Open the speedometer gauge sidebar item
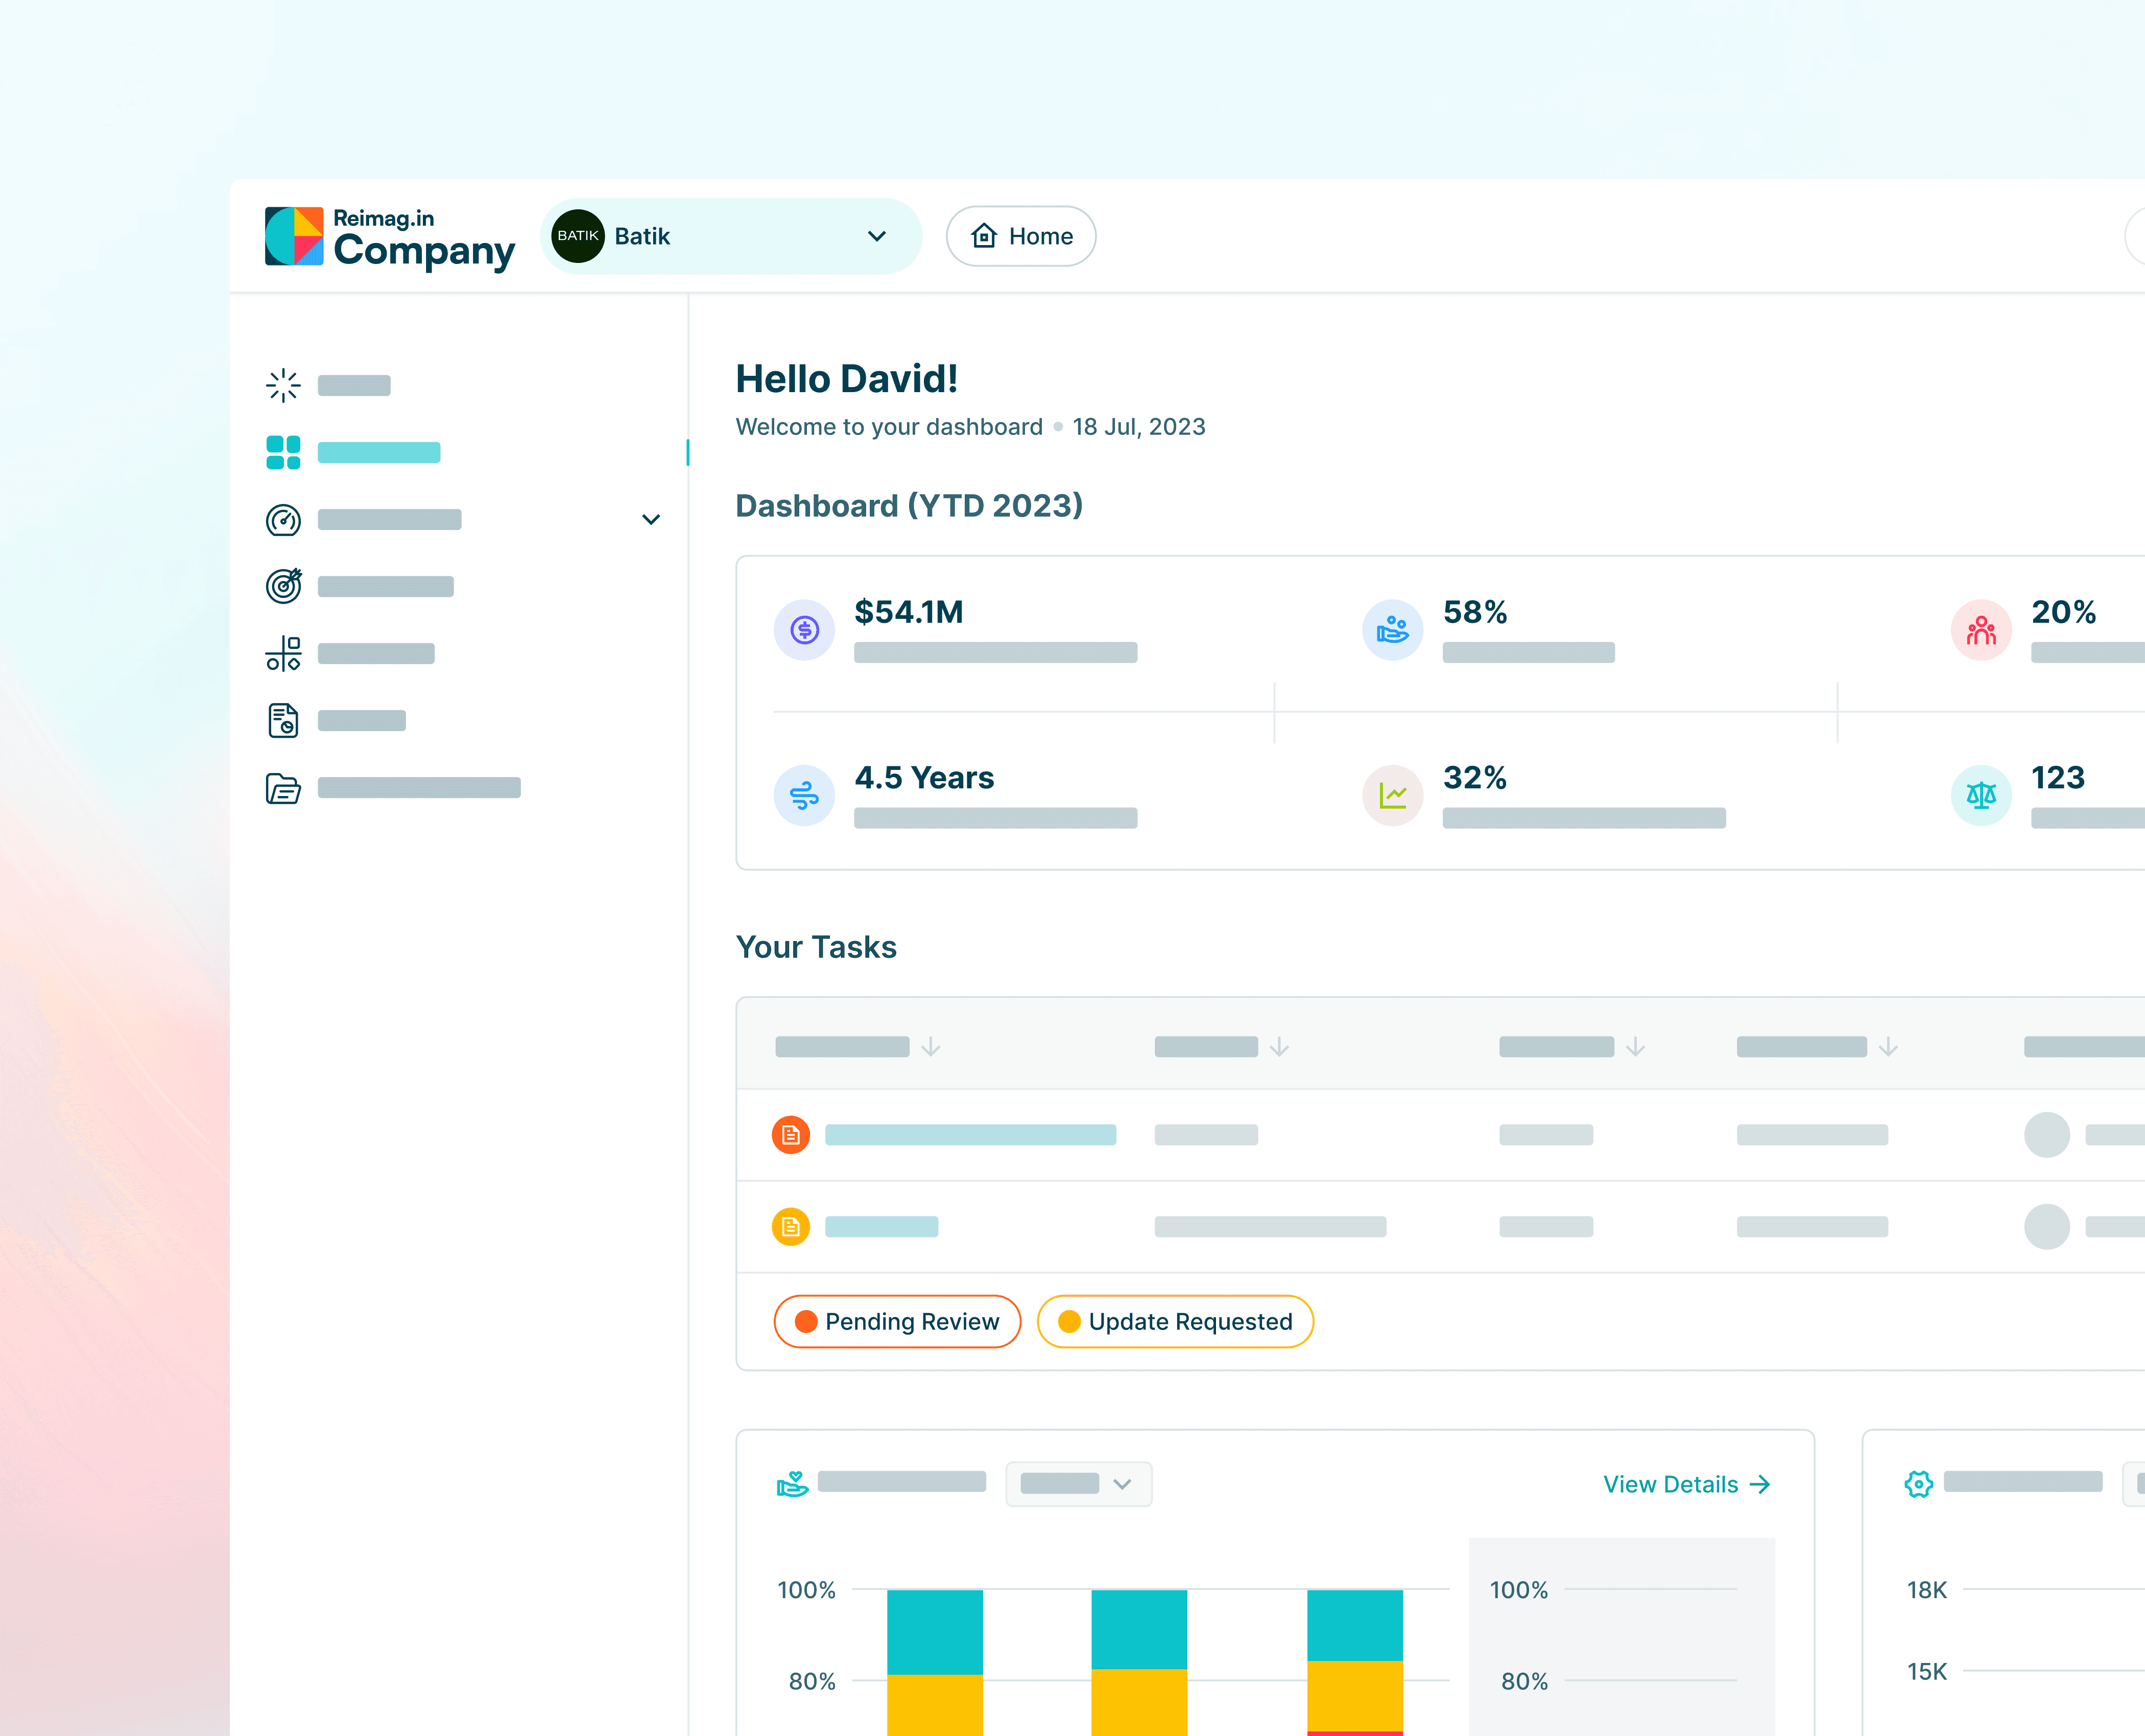Viewport: 2145px width, 1736px height. point(283,520)
